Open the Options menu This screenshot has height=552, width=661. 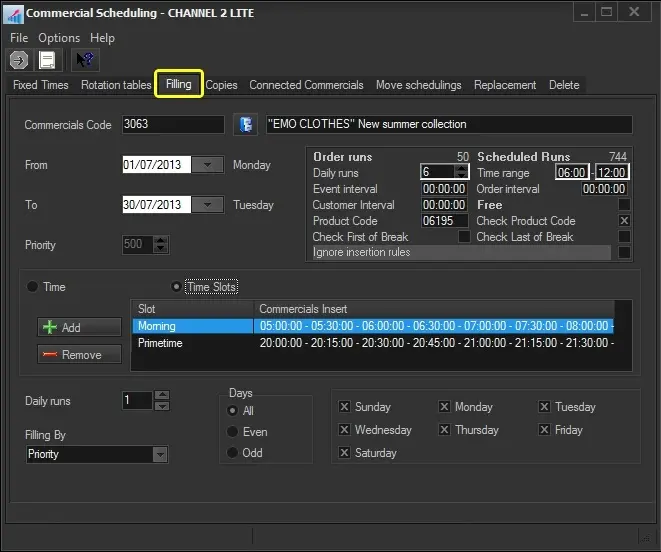pyautogui.click(x=59, y=38)
